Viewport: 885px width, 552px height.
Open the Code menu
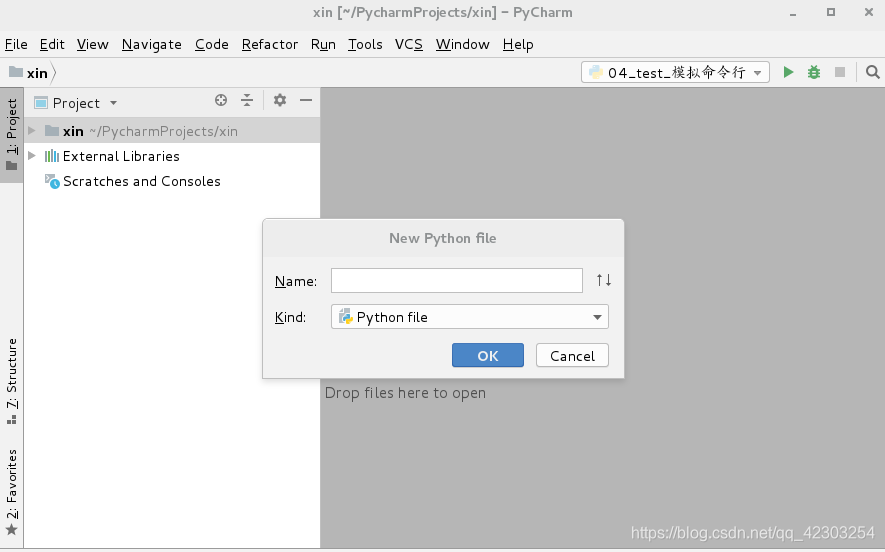click(x=212, y=44)
